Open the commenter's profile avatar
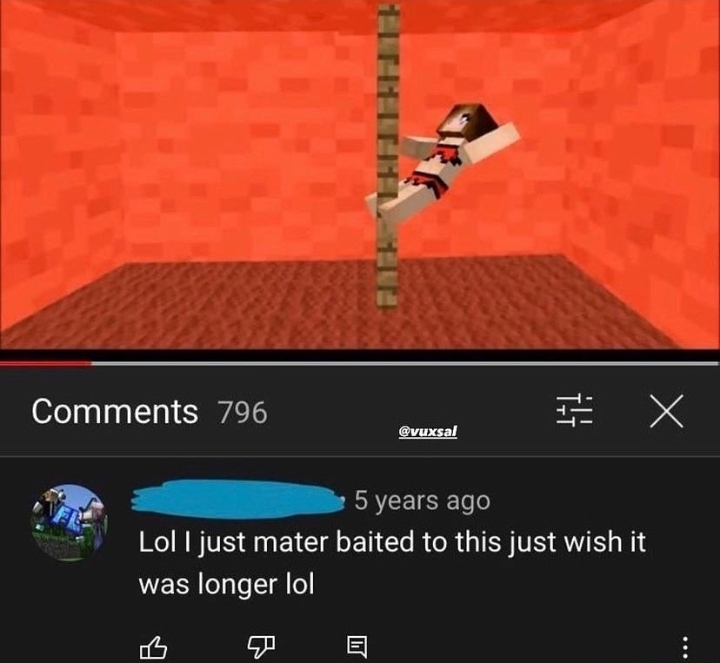This screenshot has width=720, height=663. [x=69, y=523]
